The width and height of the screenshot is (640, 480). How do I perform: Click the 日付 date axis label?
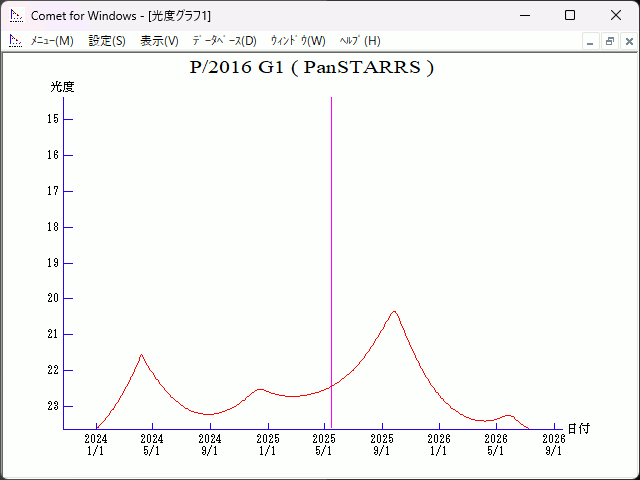pyautogui.click(x=578, y=428)
